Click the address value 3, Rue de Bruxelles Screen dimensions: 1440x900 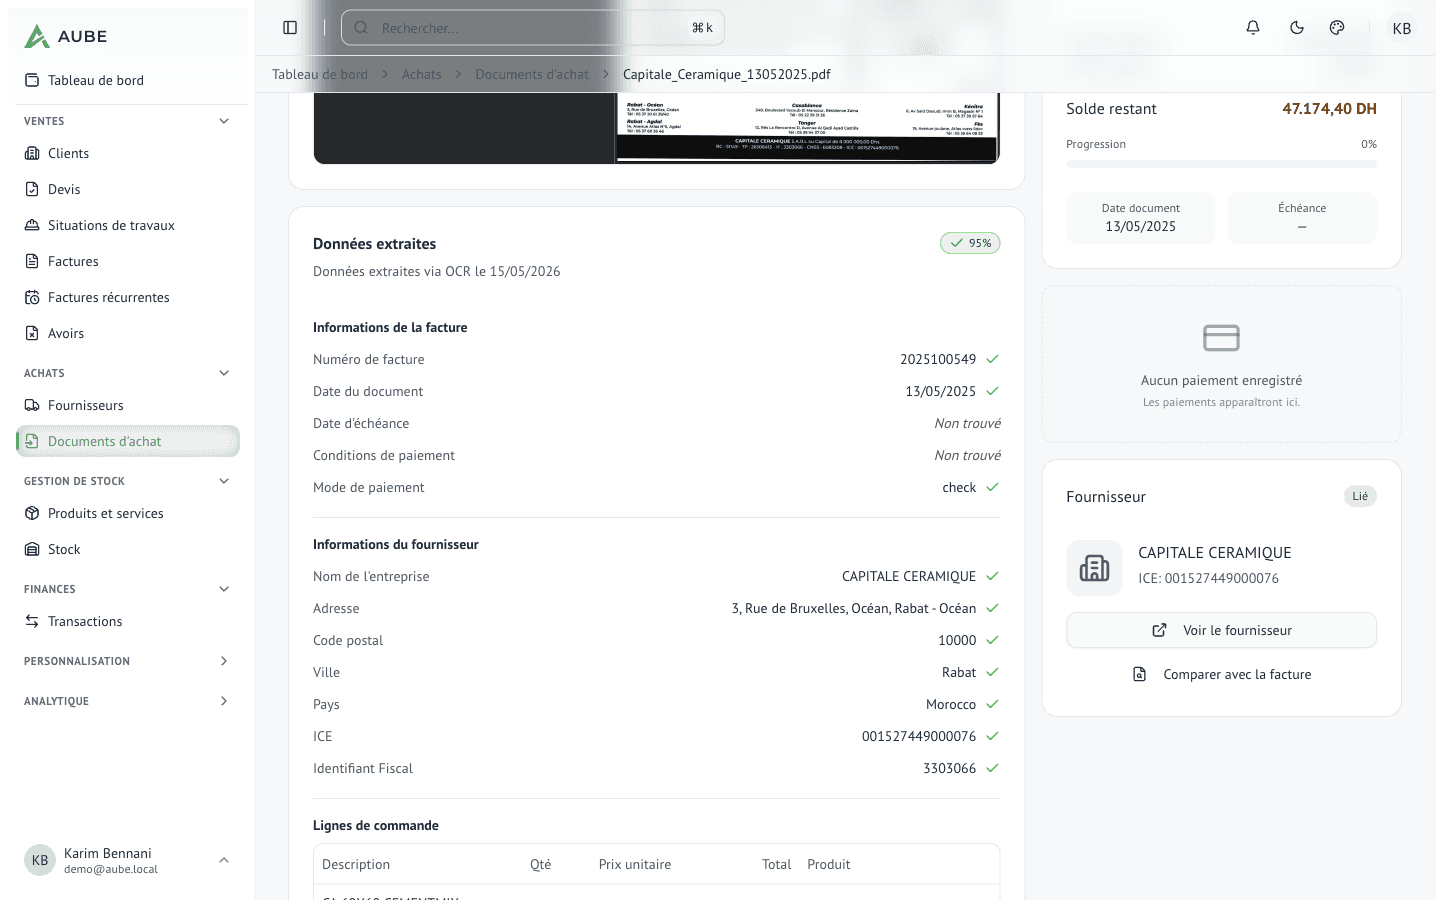pyautogui.click(x=854, y=608)
